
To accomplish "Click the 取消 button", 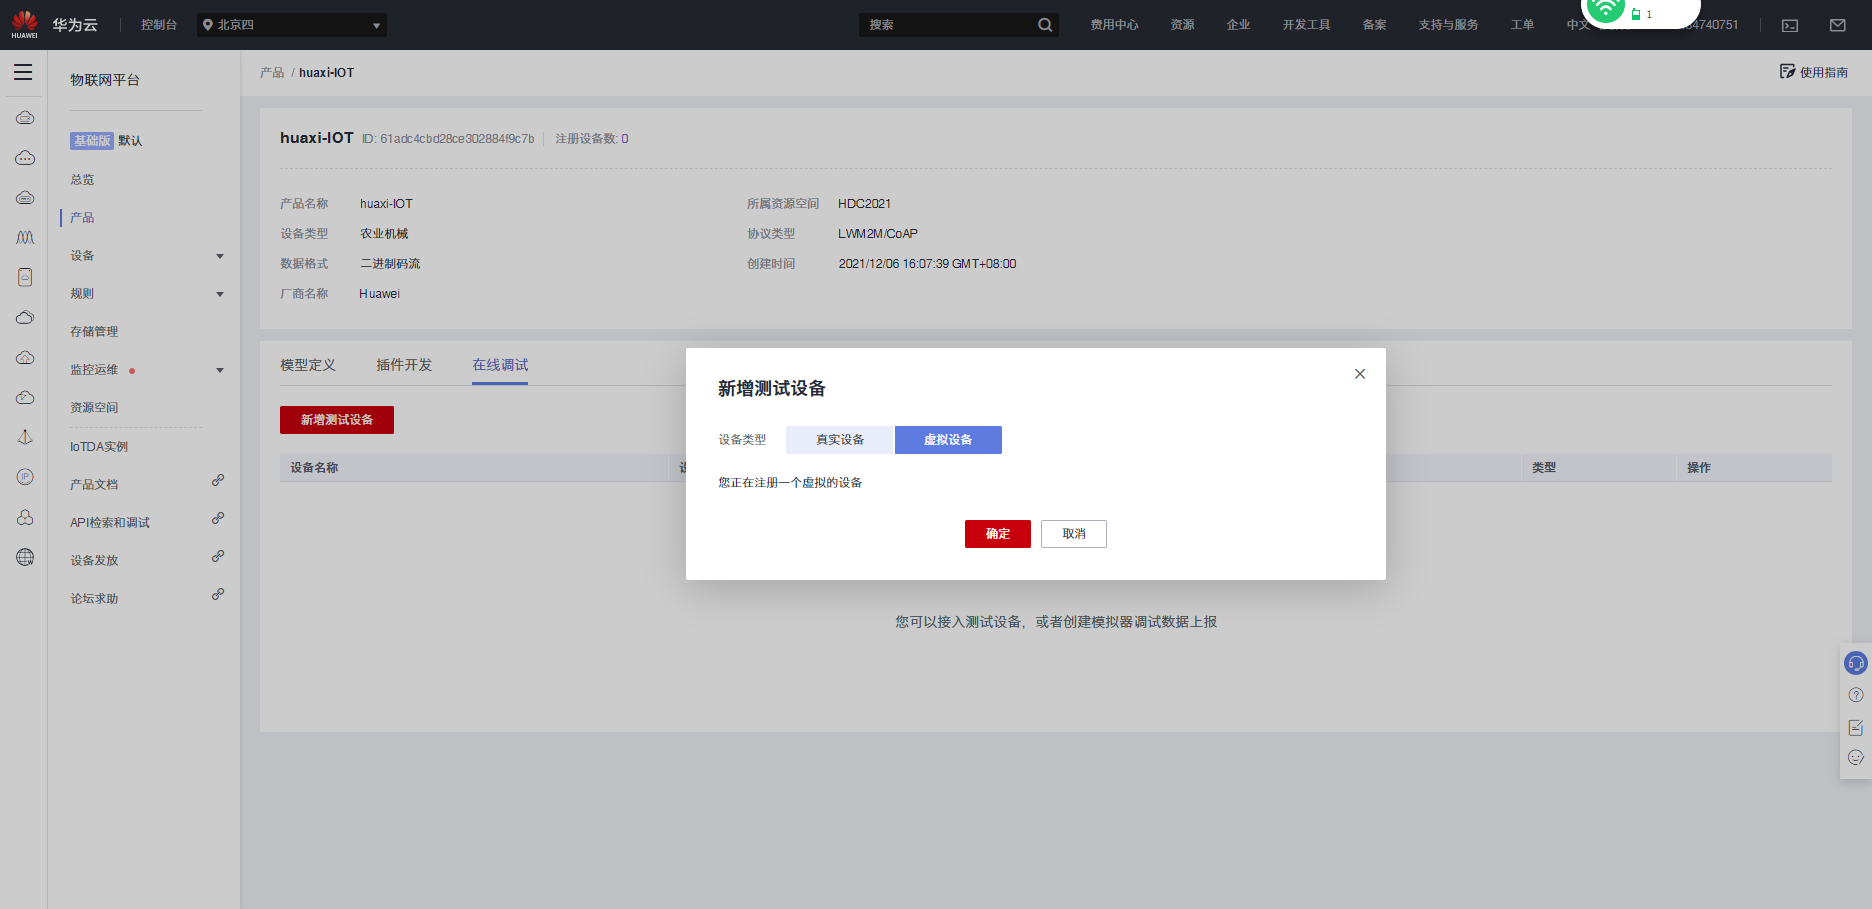I will pos(1074,534).
